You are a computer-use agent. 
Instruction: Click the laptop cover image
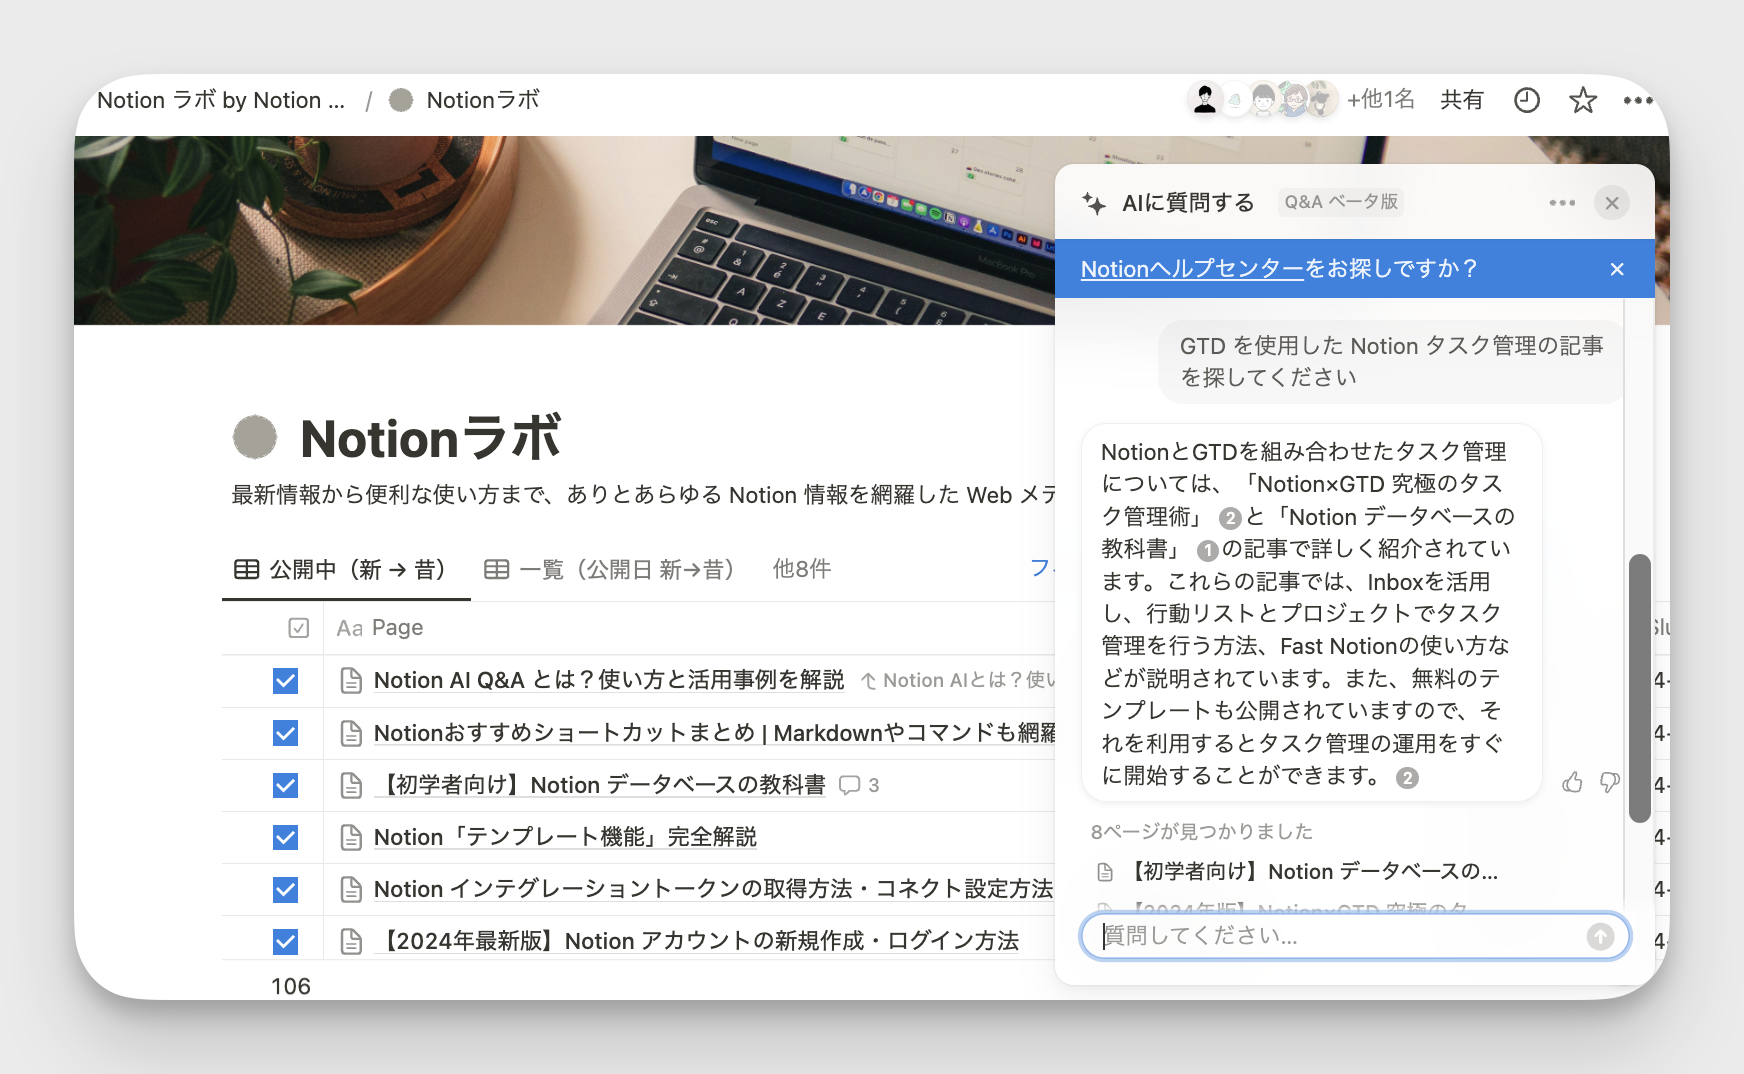click(564, 230)
